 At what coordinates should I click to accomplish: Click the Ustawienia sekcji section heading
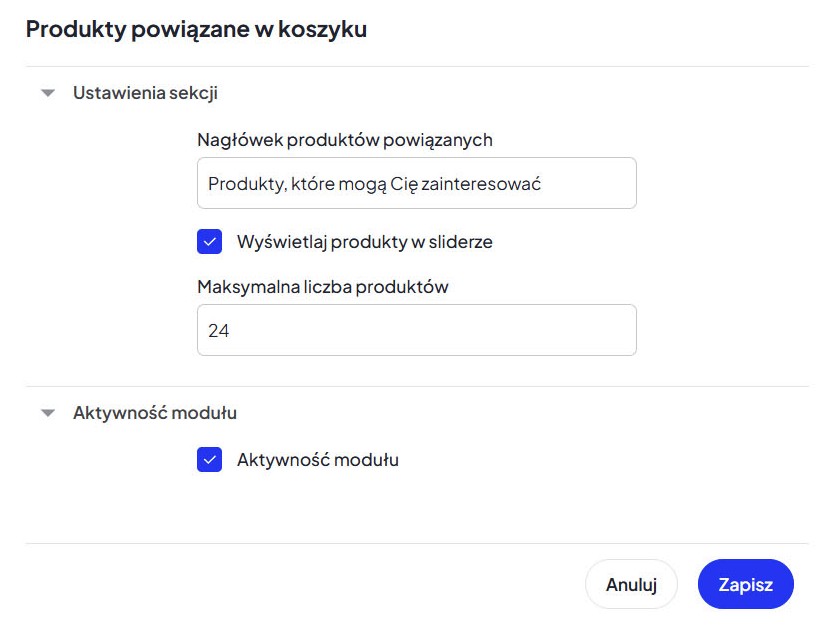[x=145, y=94]
